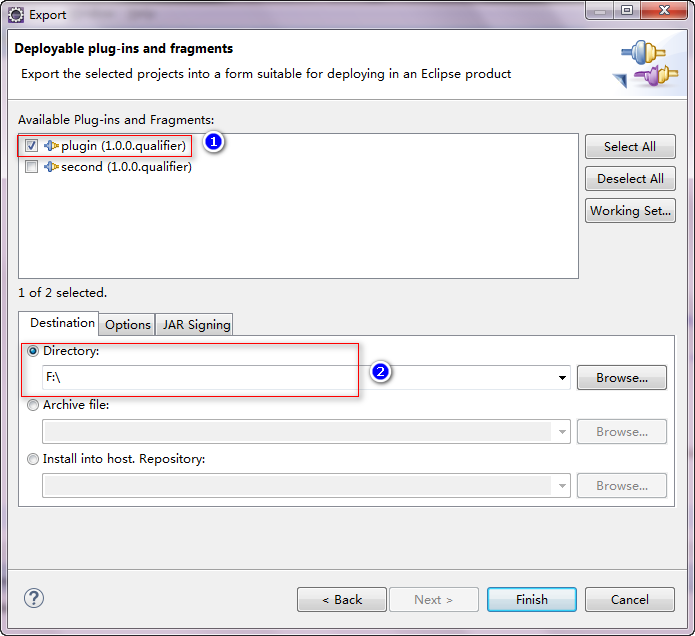Viewport: 695px width, 636px height.
Task: Go back with the < Back button
Action: (x=342, y=600)
